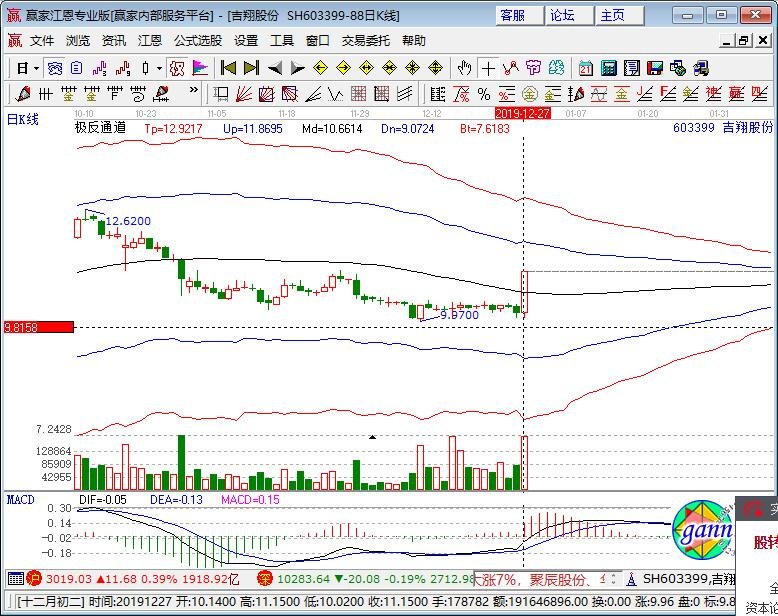Click the 深 Shenzhen index badge in status bar
This screenshot has width=778, height=616.
click(x=265, y=579)
